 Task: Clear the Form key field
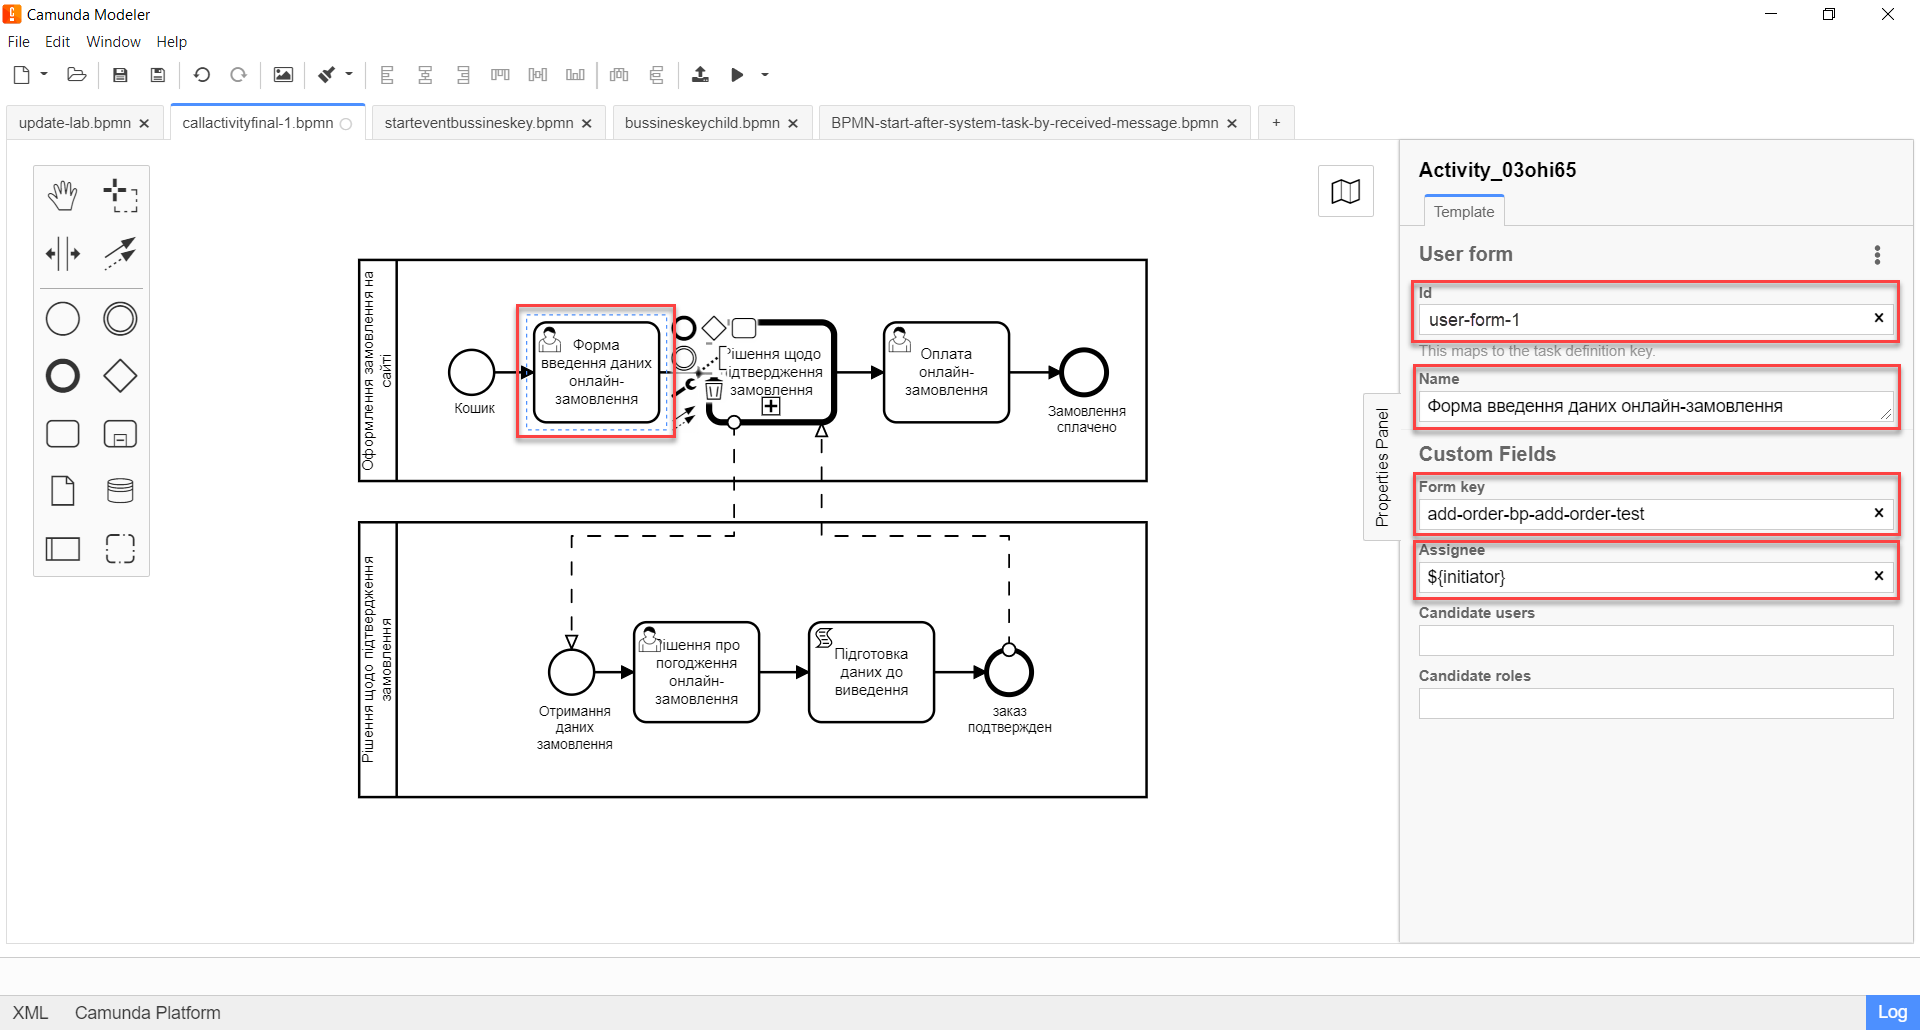tap(1879, 513)
